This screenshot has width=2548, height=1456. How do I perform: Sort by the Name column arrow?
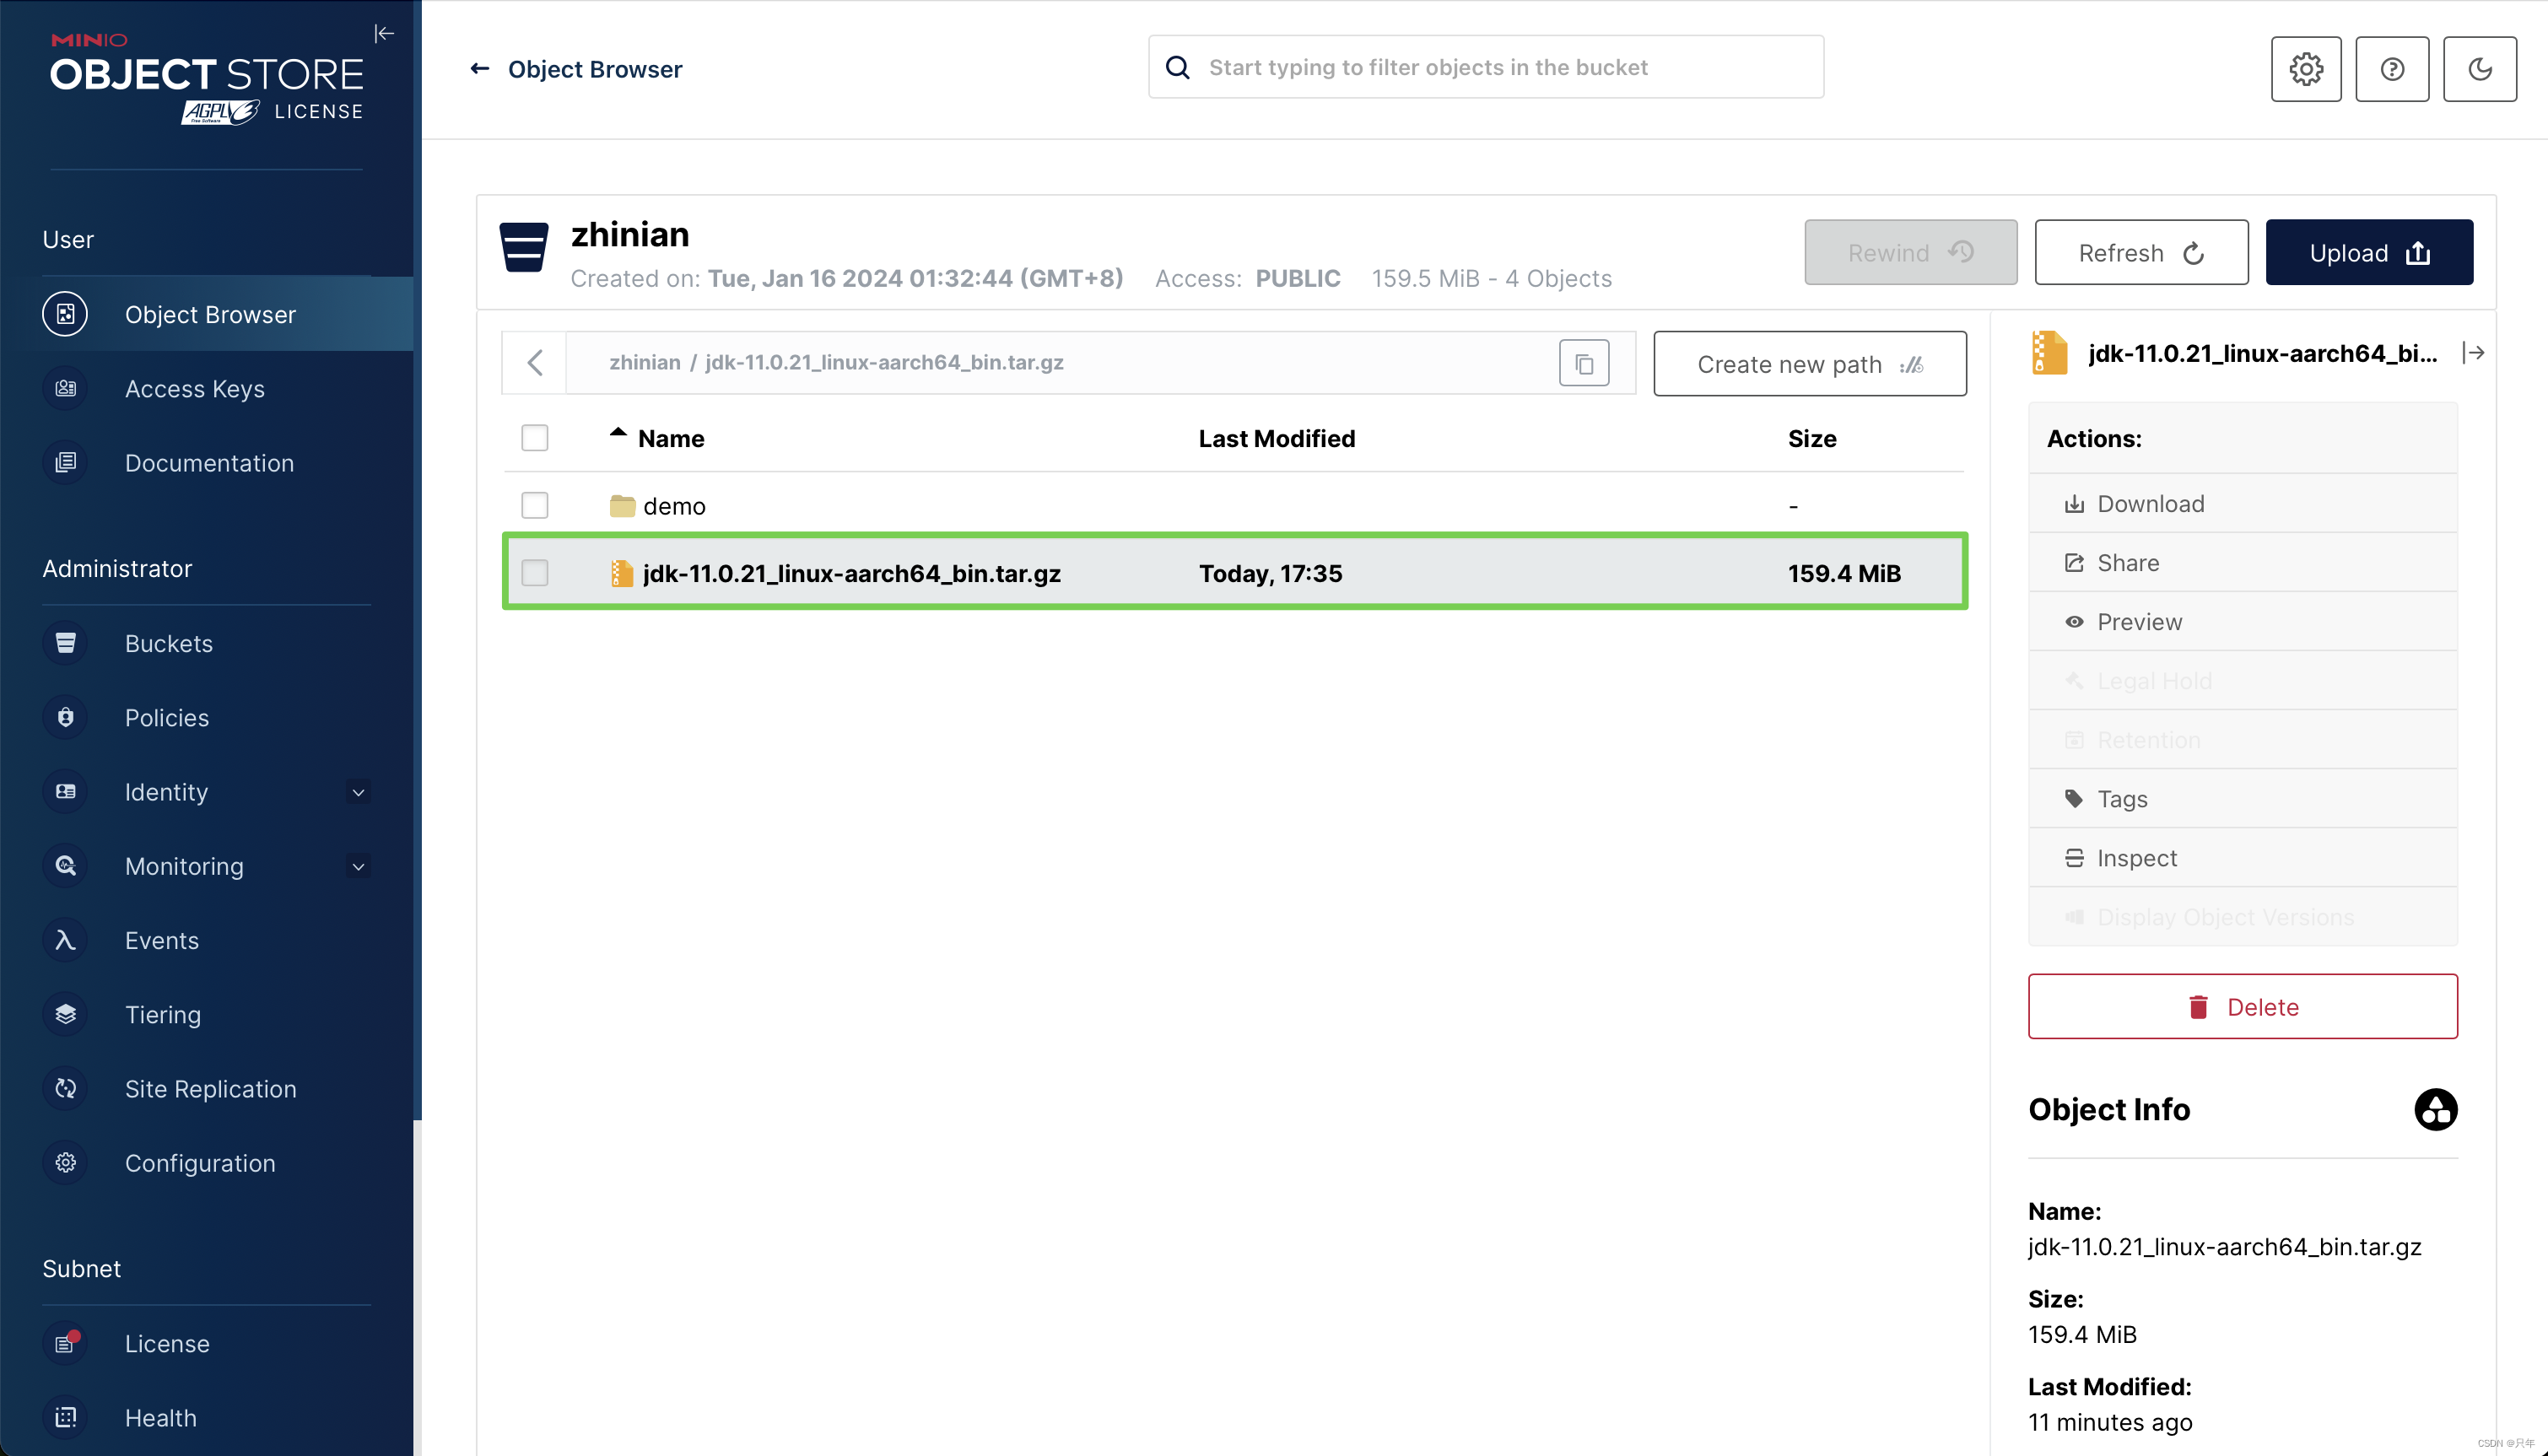point(618,433)
